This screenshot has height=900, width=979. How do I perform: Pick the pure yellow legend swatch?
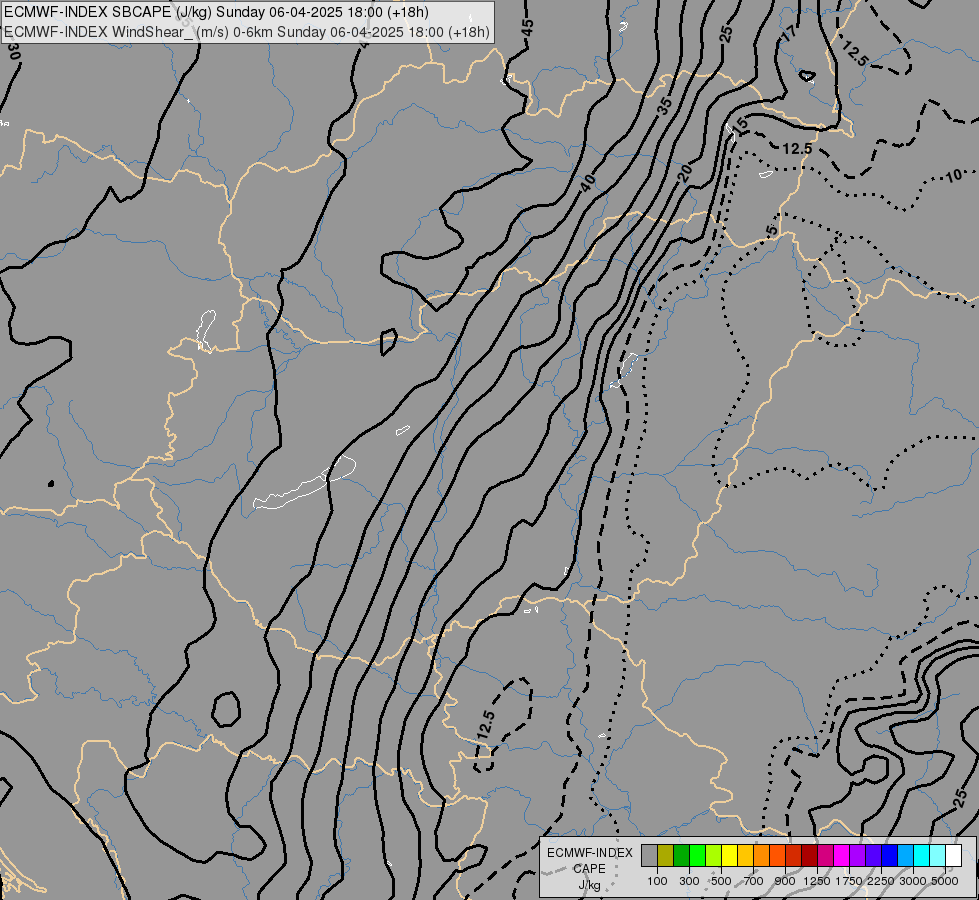(x=729, y=855)
